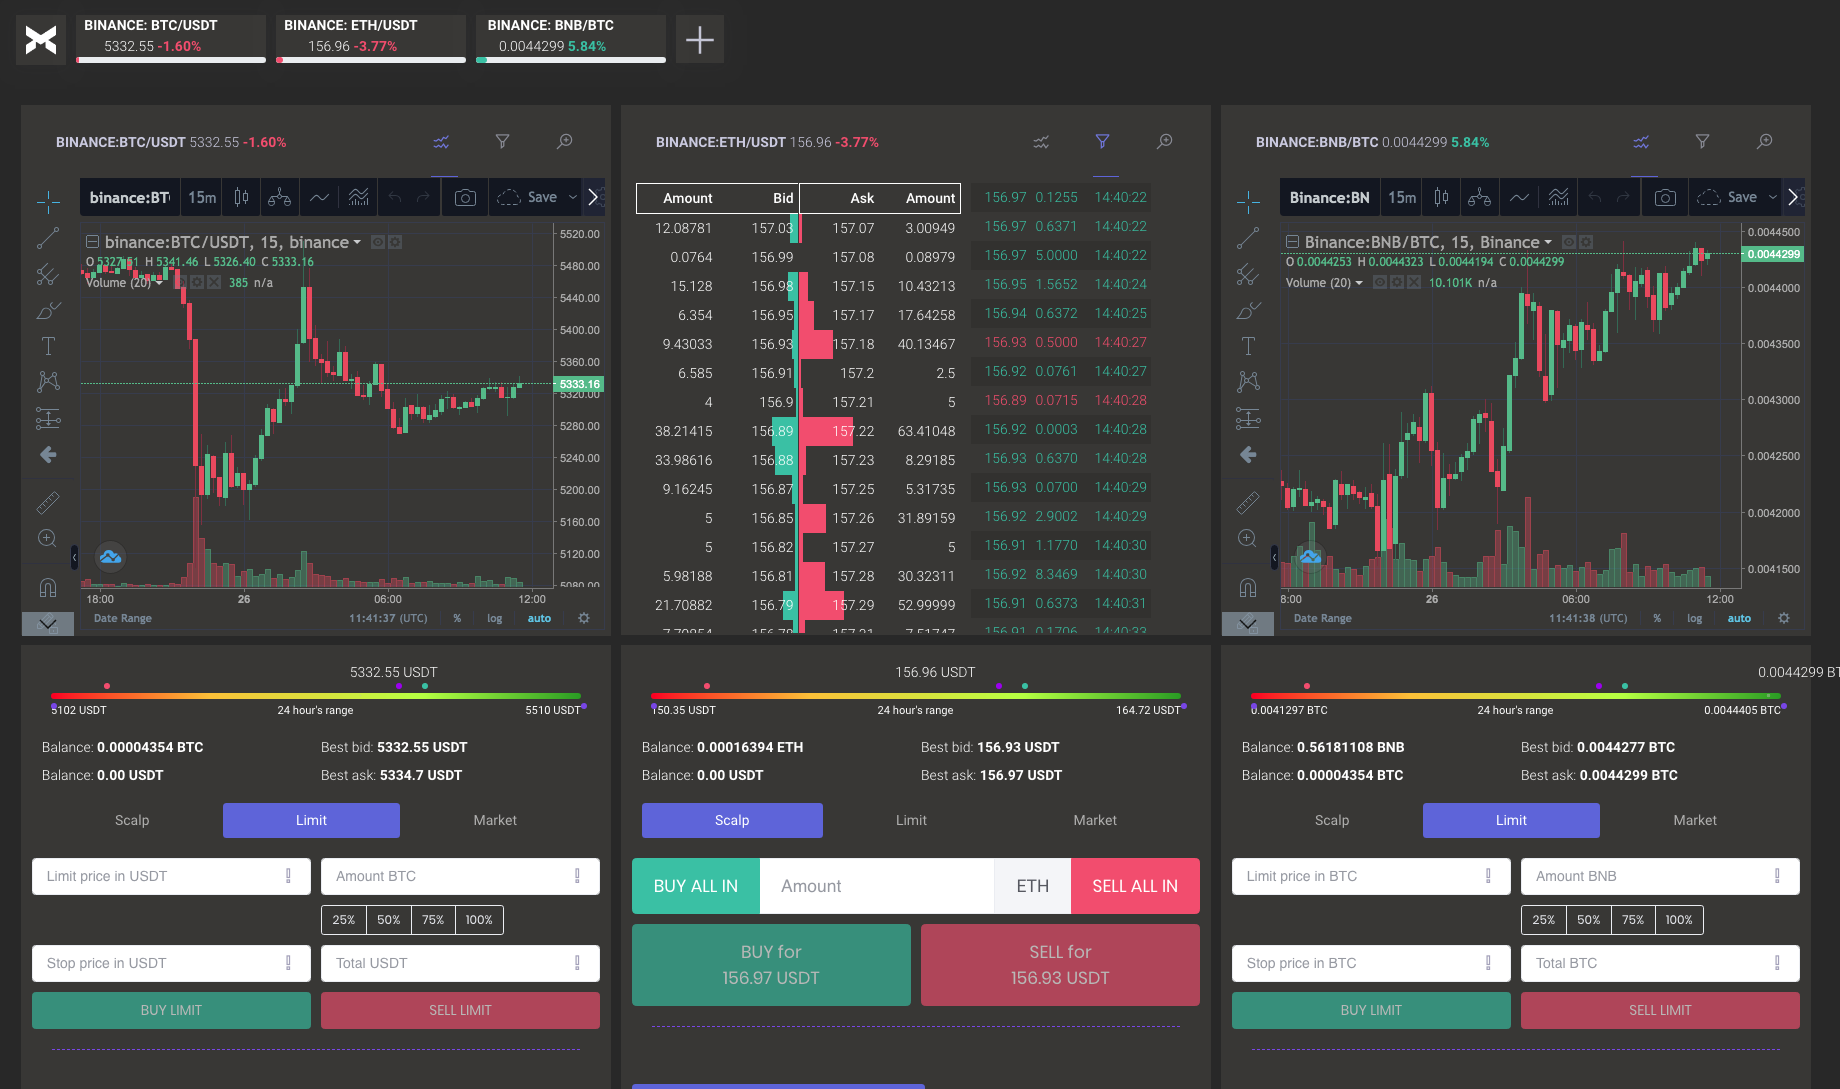
Task: Open chart settings gear in BTC chart footer
Action: (584, 618)
